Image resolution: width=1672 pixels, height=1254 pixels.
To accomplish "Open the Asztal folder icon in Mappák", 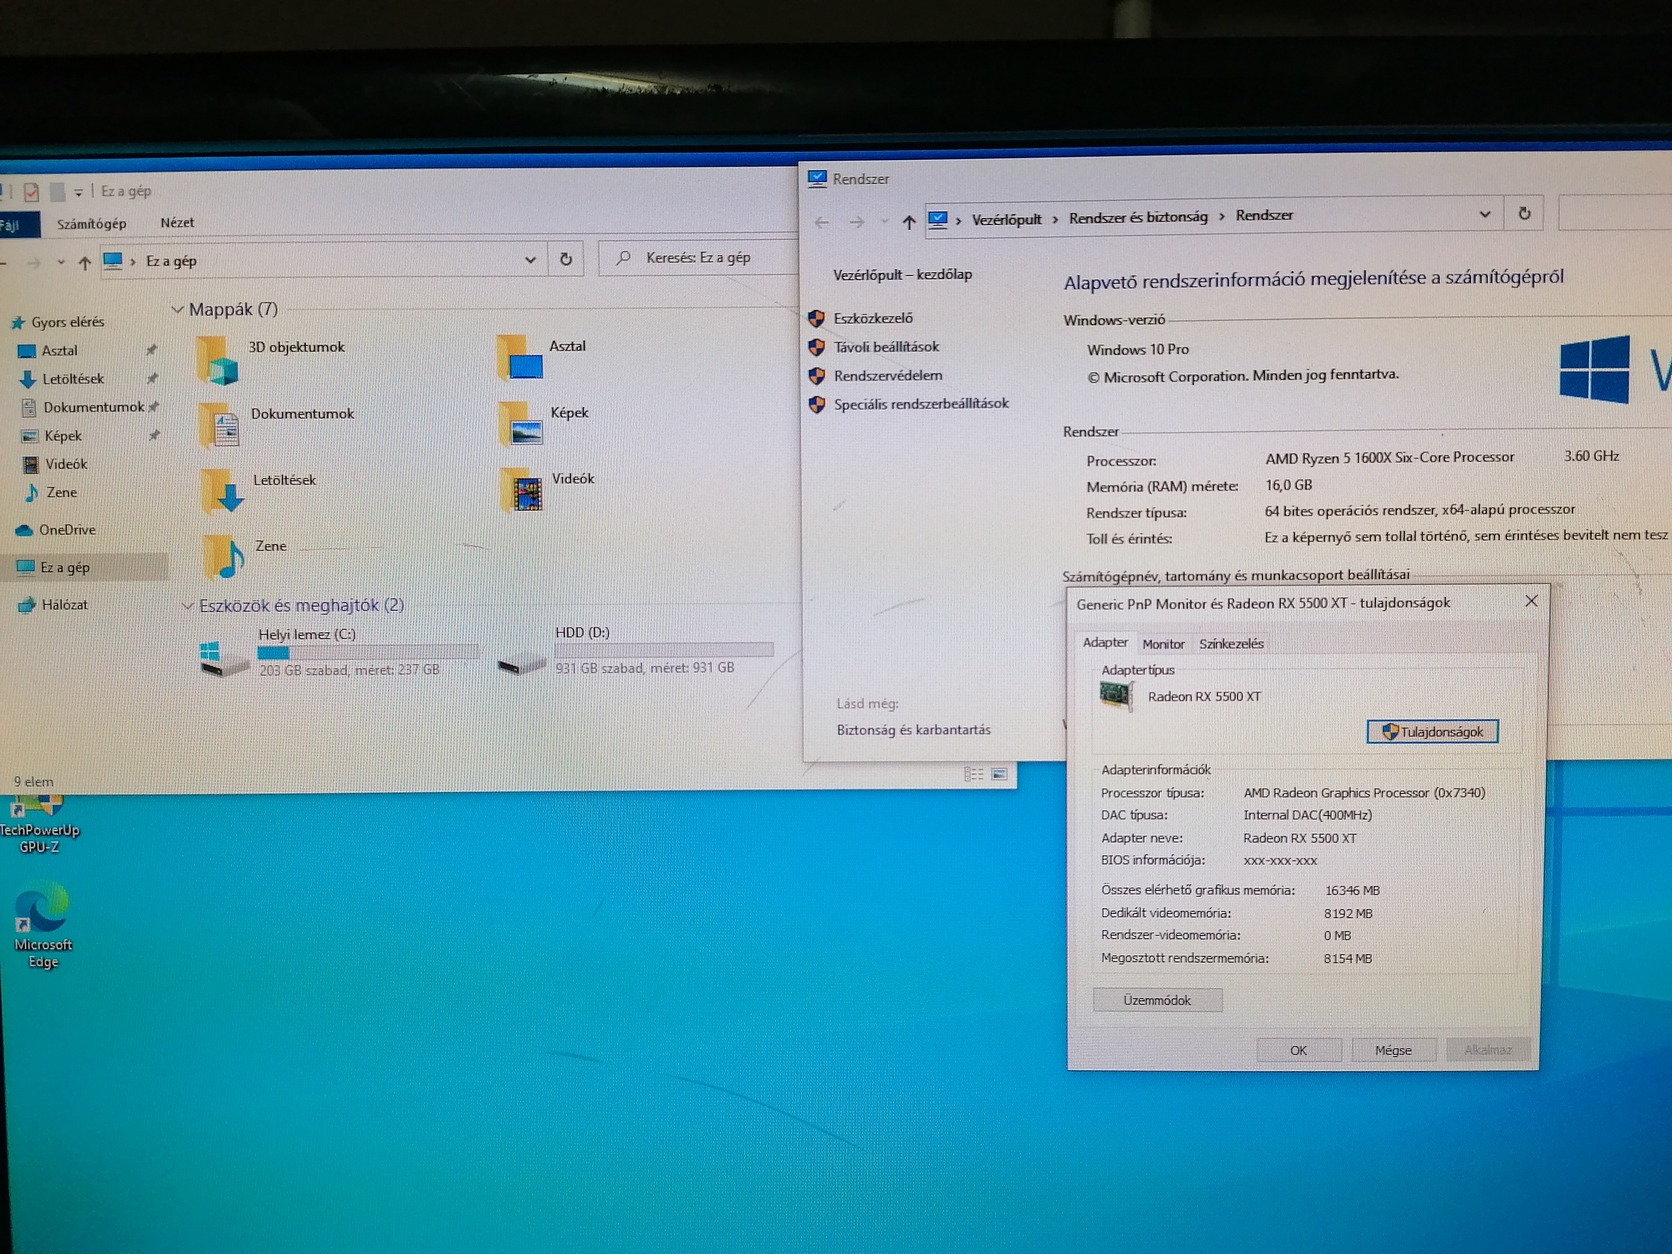I will (x=519, y=358).
